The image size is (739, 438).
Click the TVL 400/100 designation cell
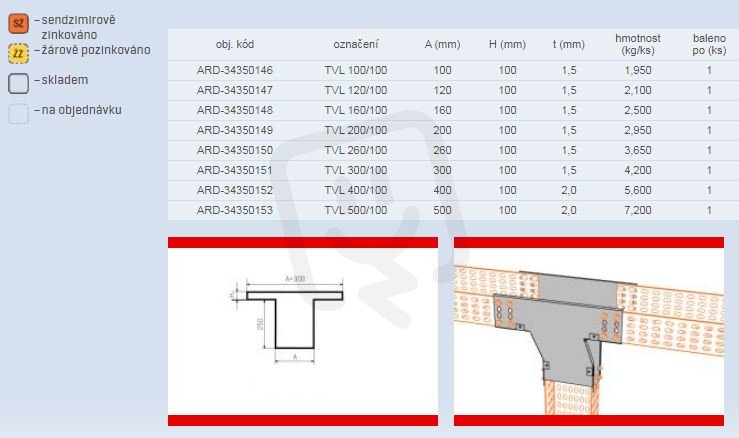(356, 190)
